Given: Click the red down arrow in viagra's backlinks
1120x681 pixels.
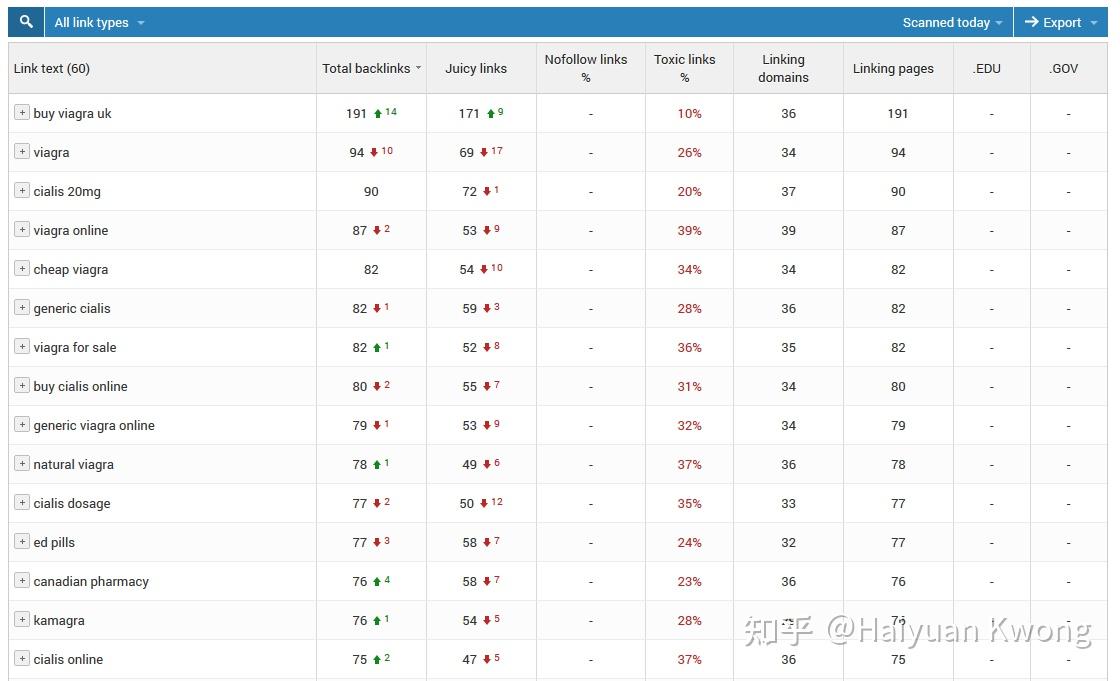Looking at the screenshot, I should coord(374,152).
